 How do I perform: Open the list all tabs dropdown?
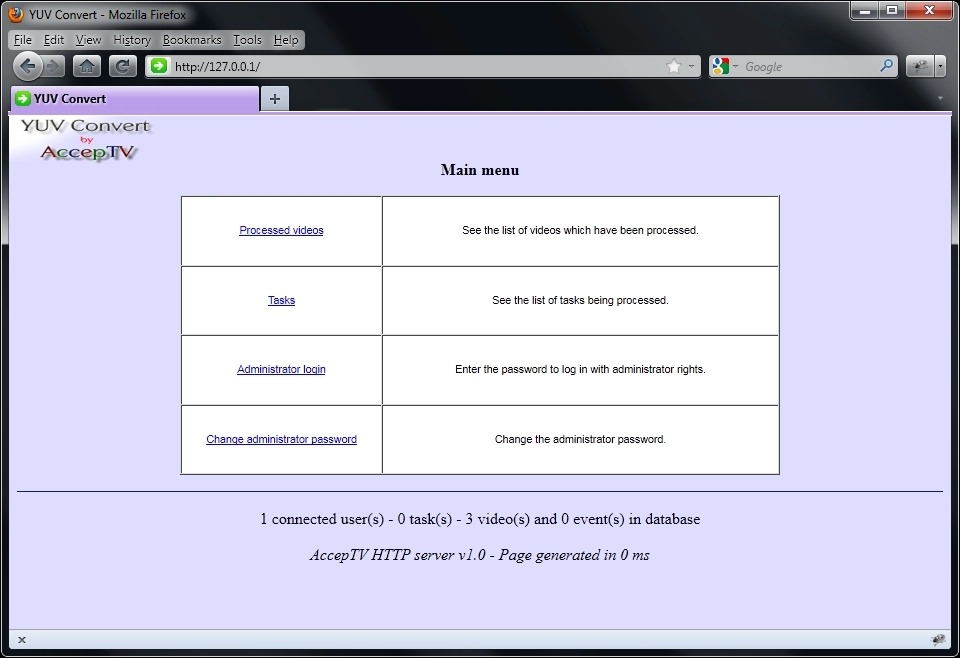click(x=940, y=98)
